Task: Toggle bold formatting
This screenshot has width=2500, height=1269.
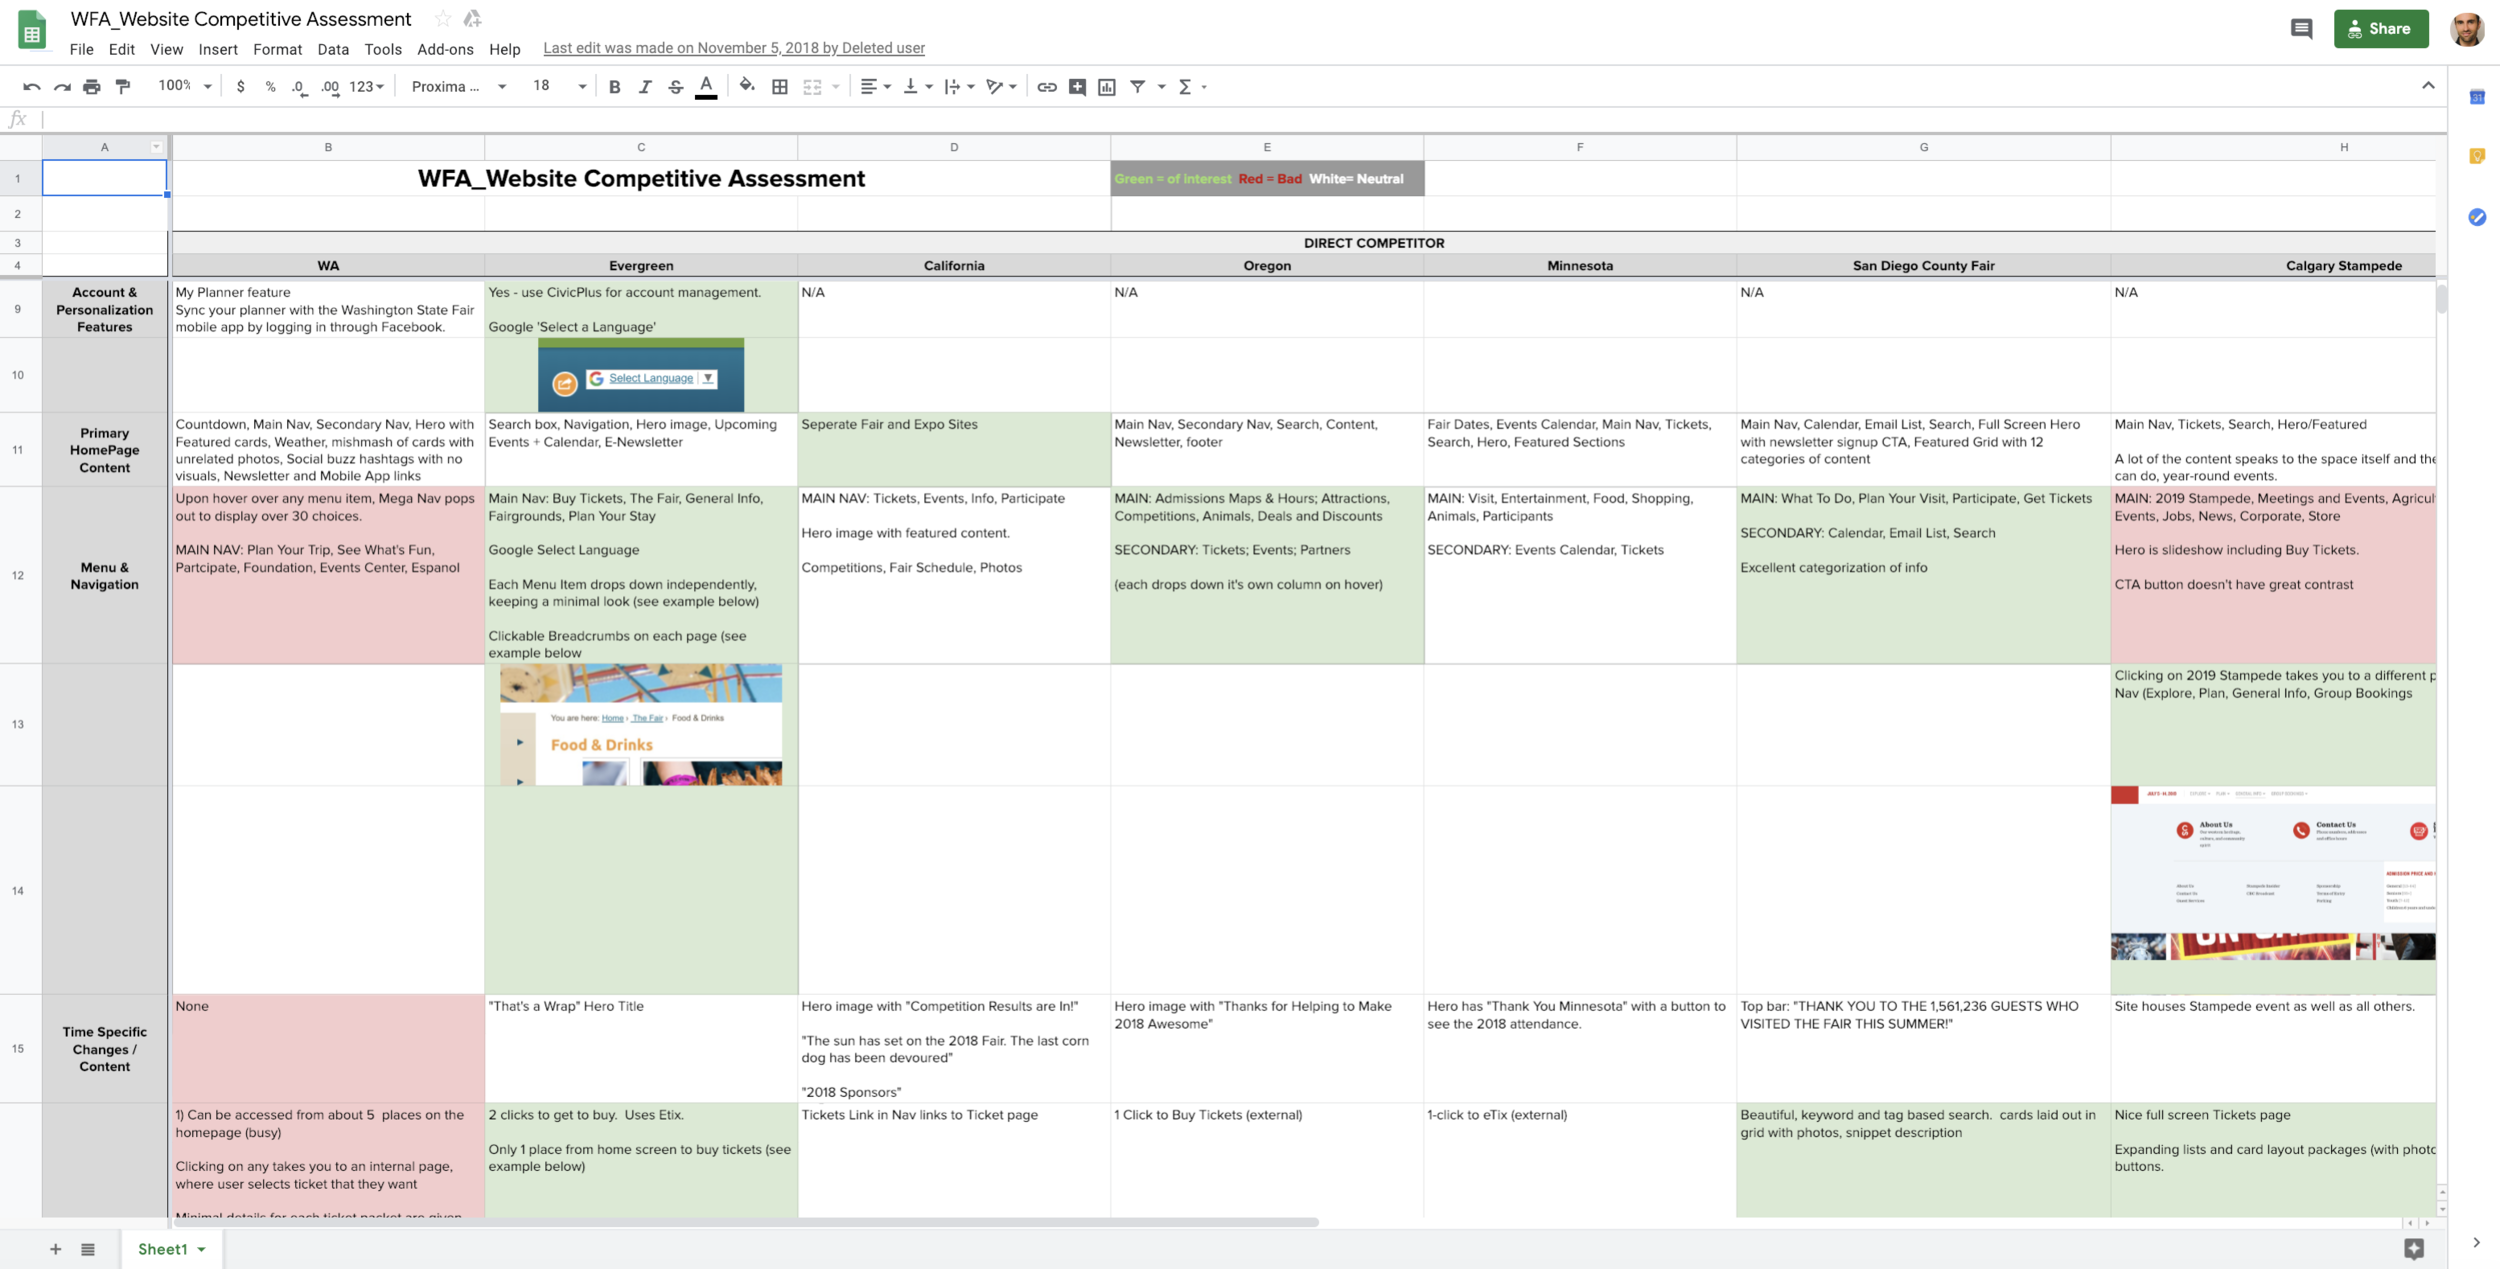Action: click(614, 87)
